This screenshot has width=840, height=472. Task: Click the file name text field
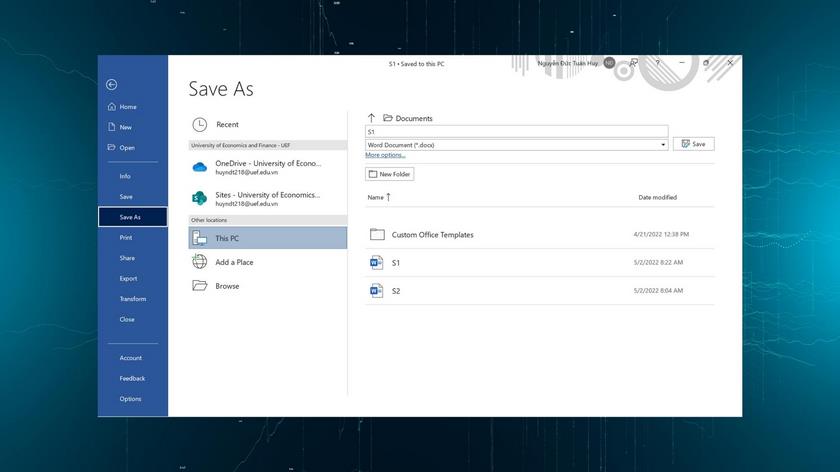tap(516, 131)
